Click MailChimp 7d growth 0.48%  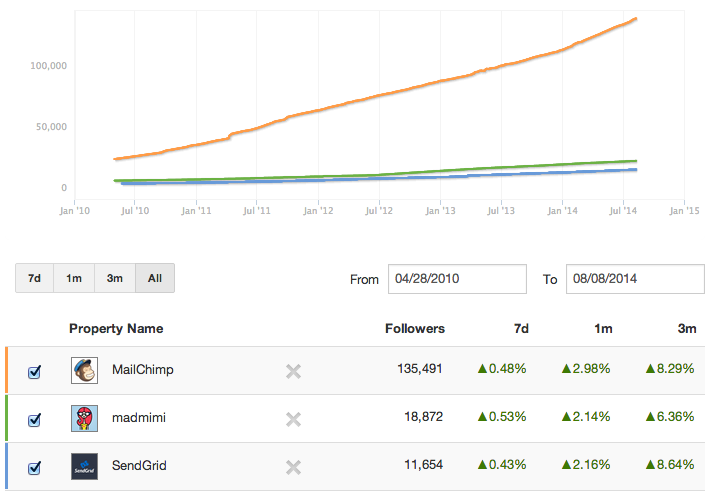(502, 369)
